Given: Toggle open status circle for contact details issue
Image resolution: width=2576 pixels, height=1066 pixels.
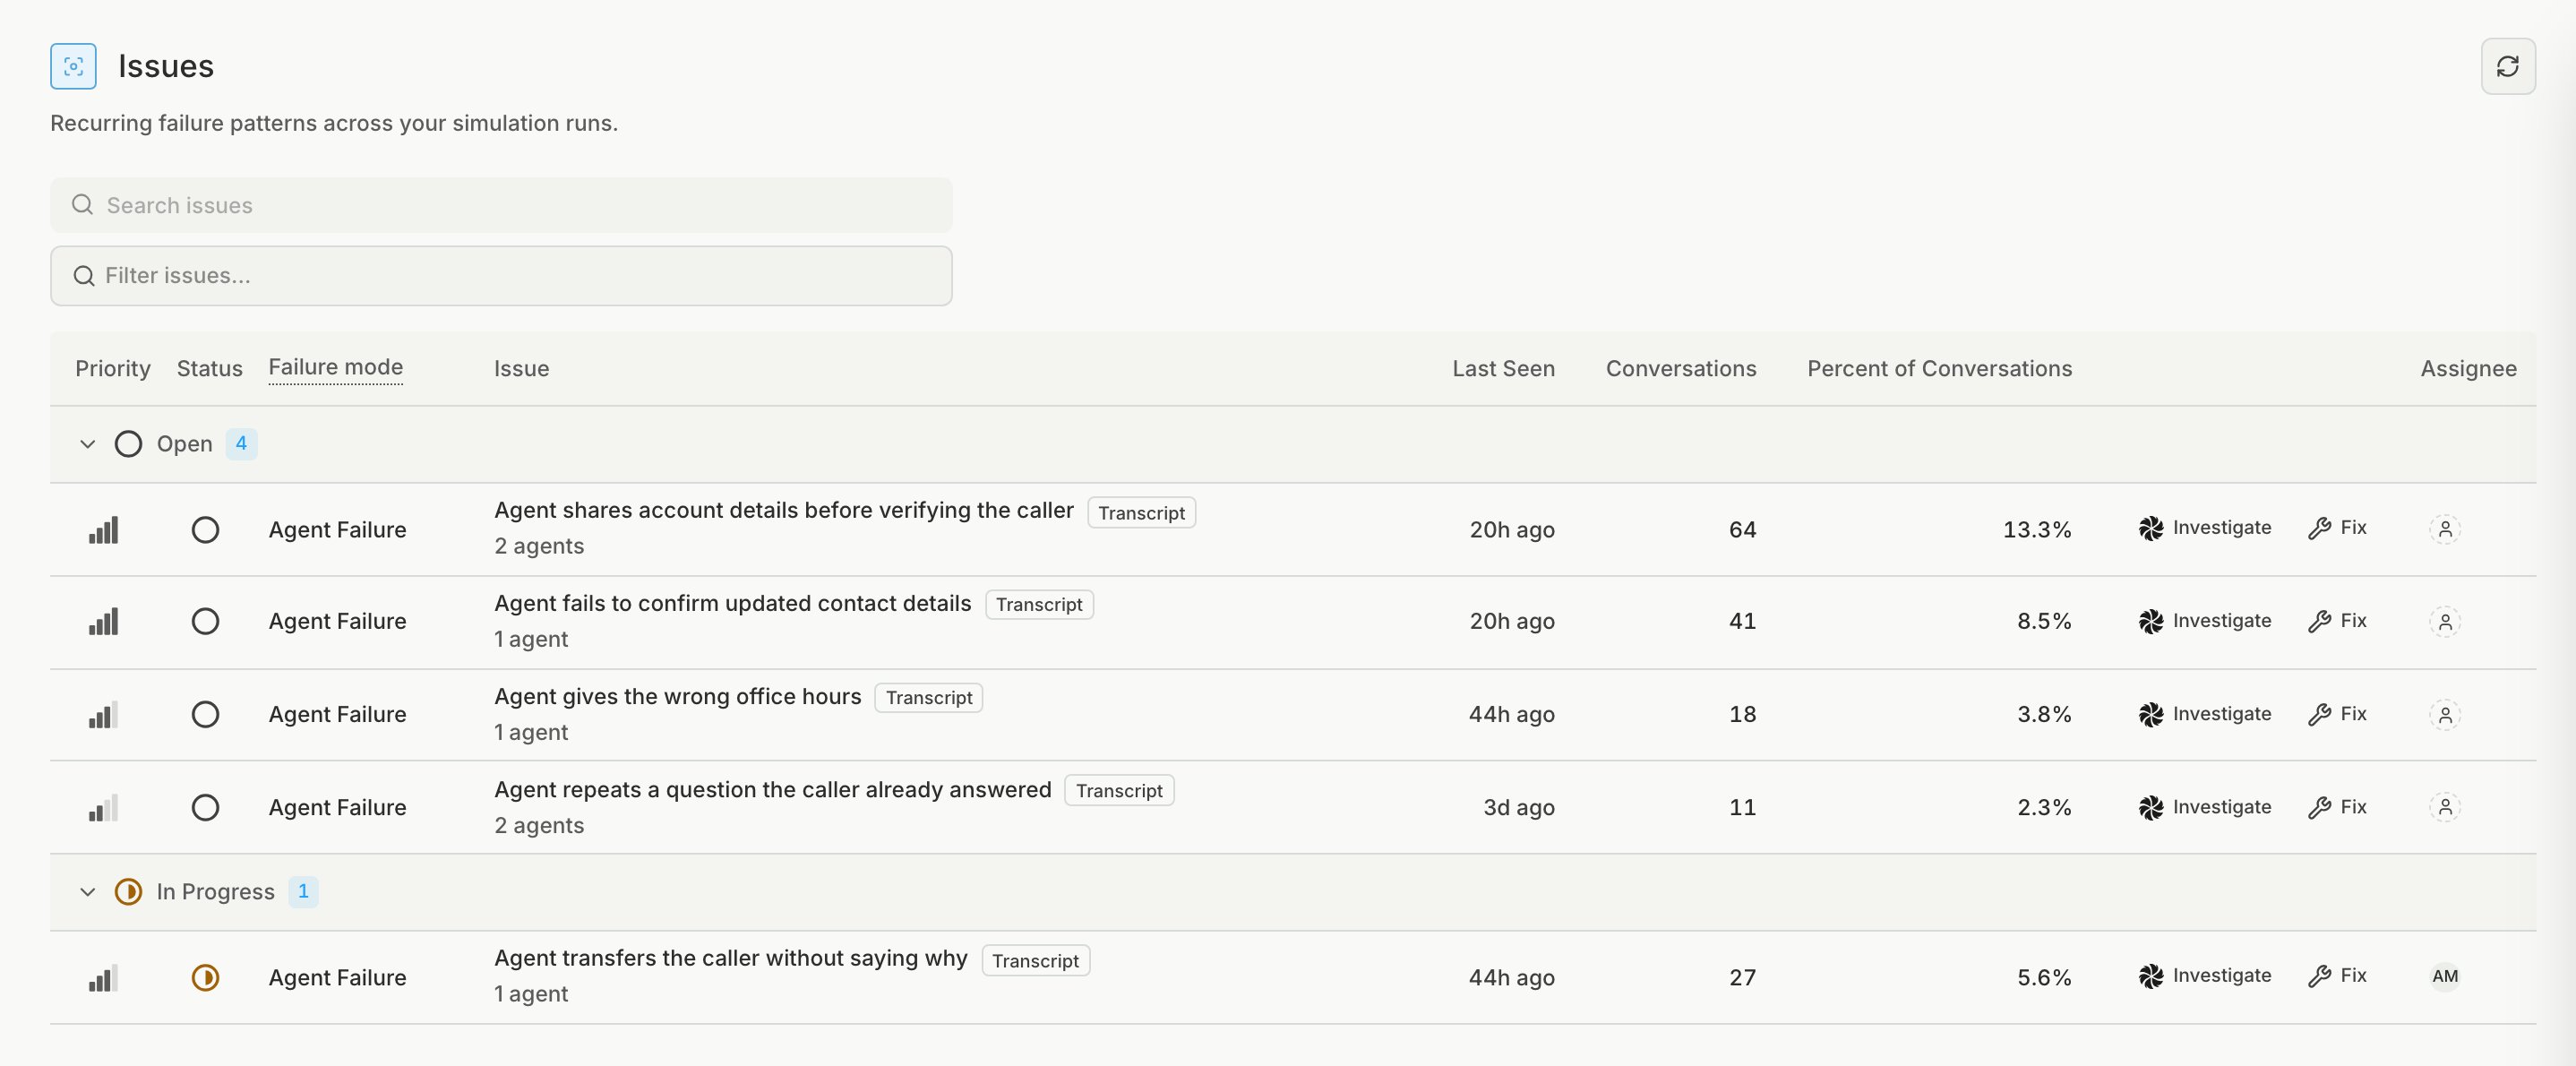Looking at the screenshot, I should (205, 621).
